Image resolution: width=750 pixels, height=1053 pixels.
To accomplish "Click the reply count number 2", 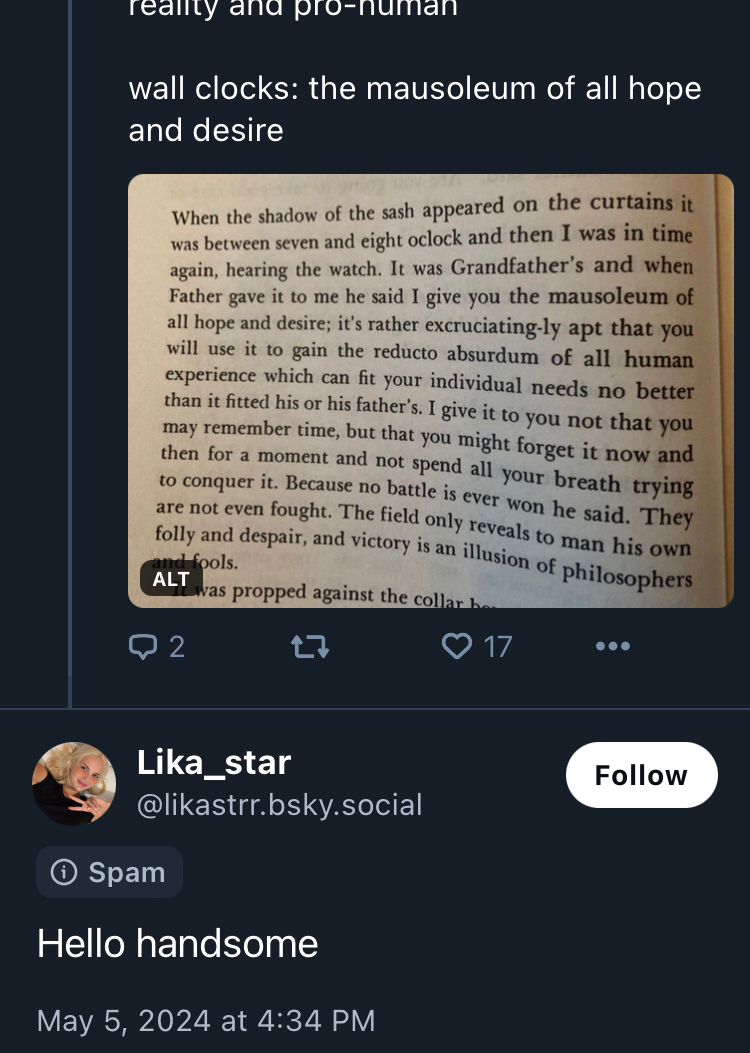I will pyautogui.click(x=177, y=647).
